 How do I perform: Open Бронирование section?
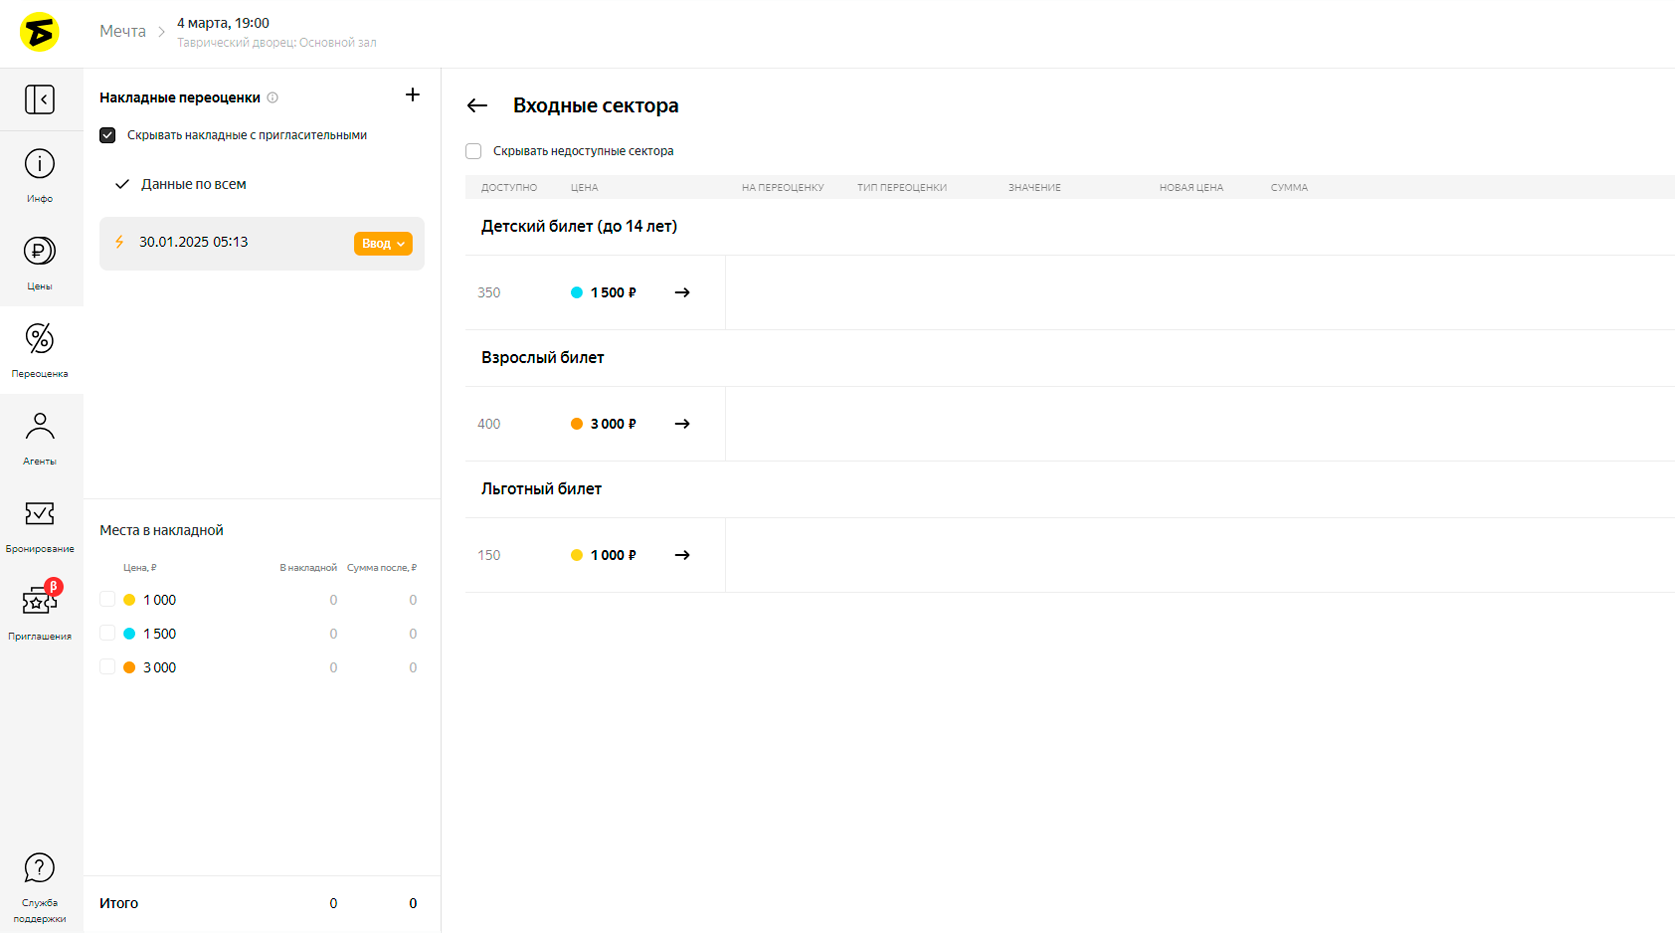pyautogui.click(x=40, y=525)
